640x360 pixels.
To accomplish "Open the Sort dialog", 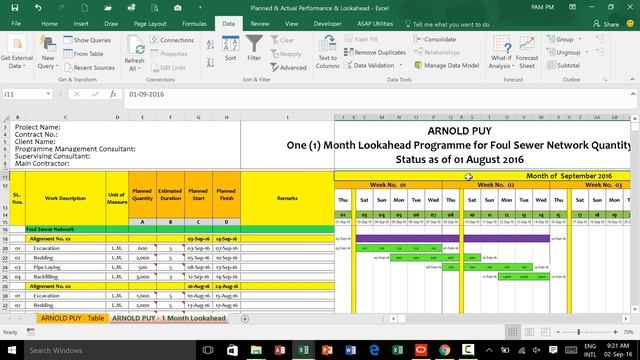I will tap(231, 49).
